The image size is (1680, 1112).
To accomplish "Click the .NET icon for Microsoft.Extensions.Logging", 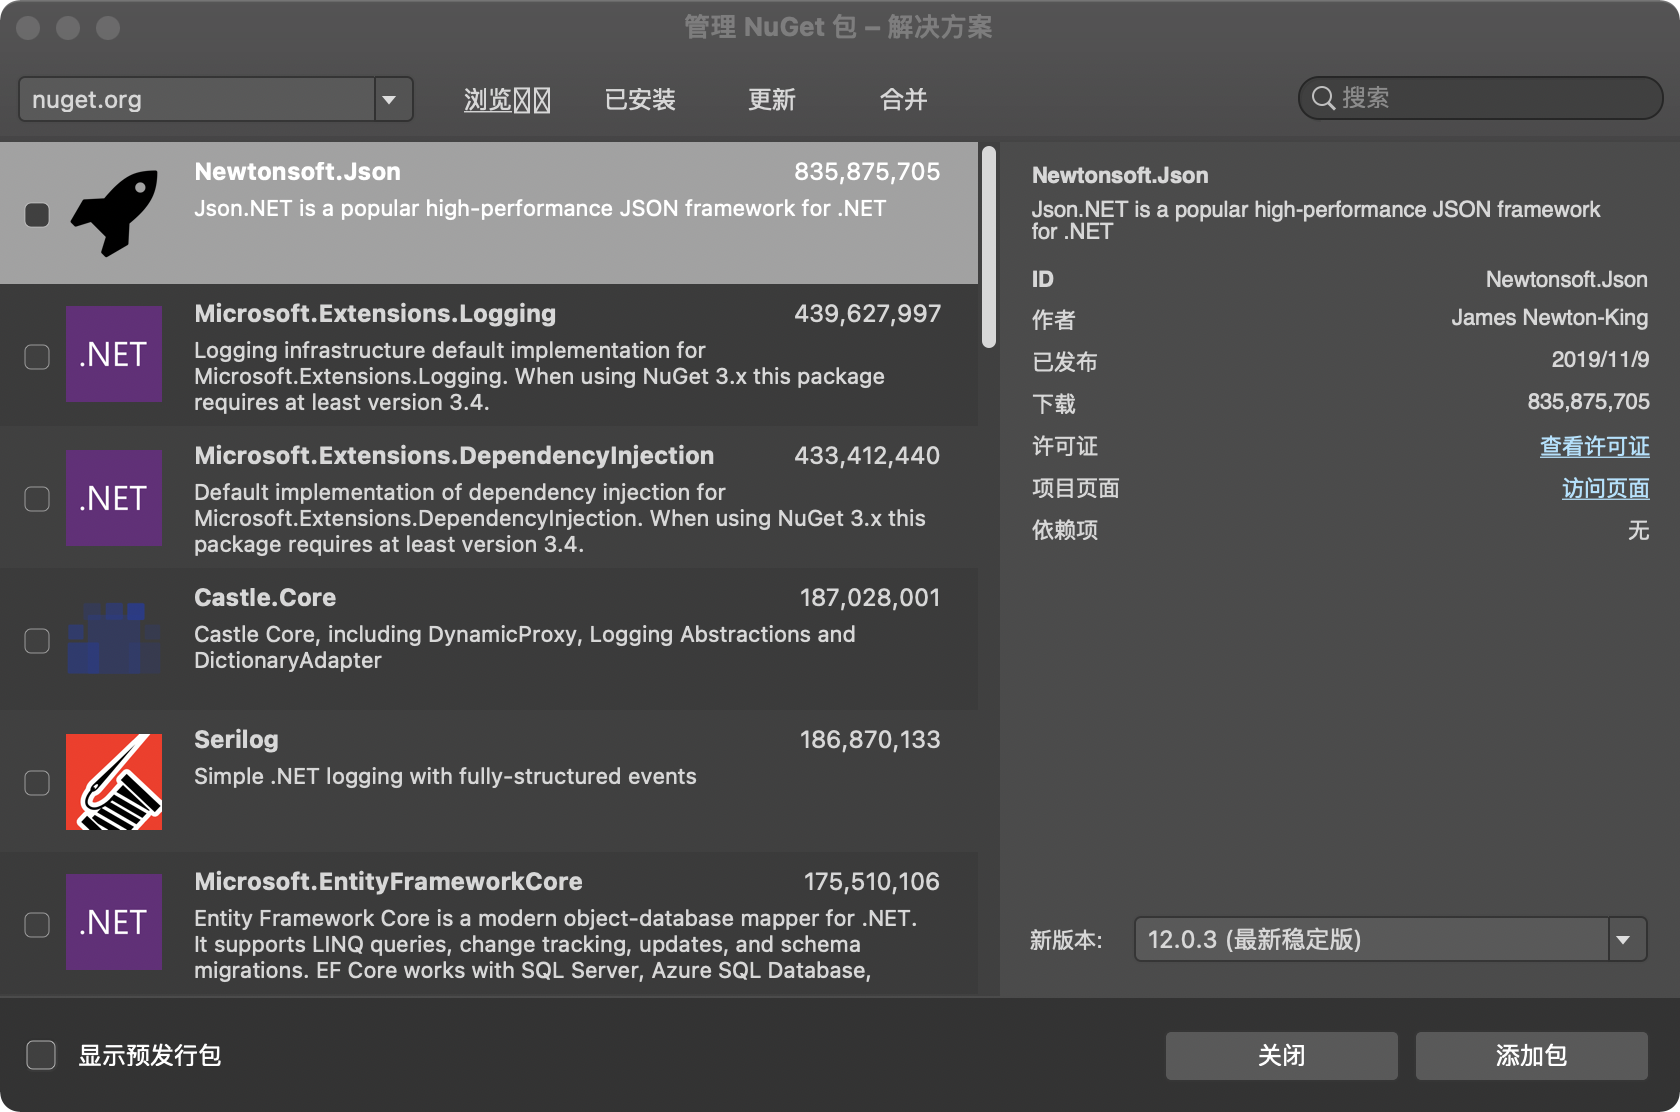I will coord(113,355).
